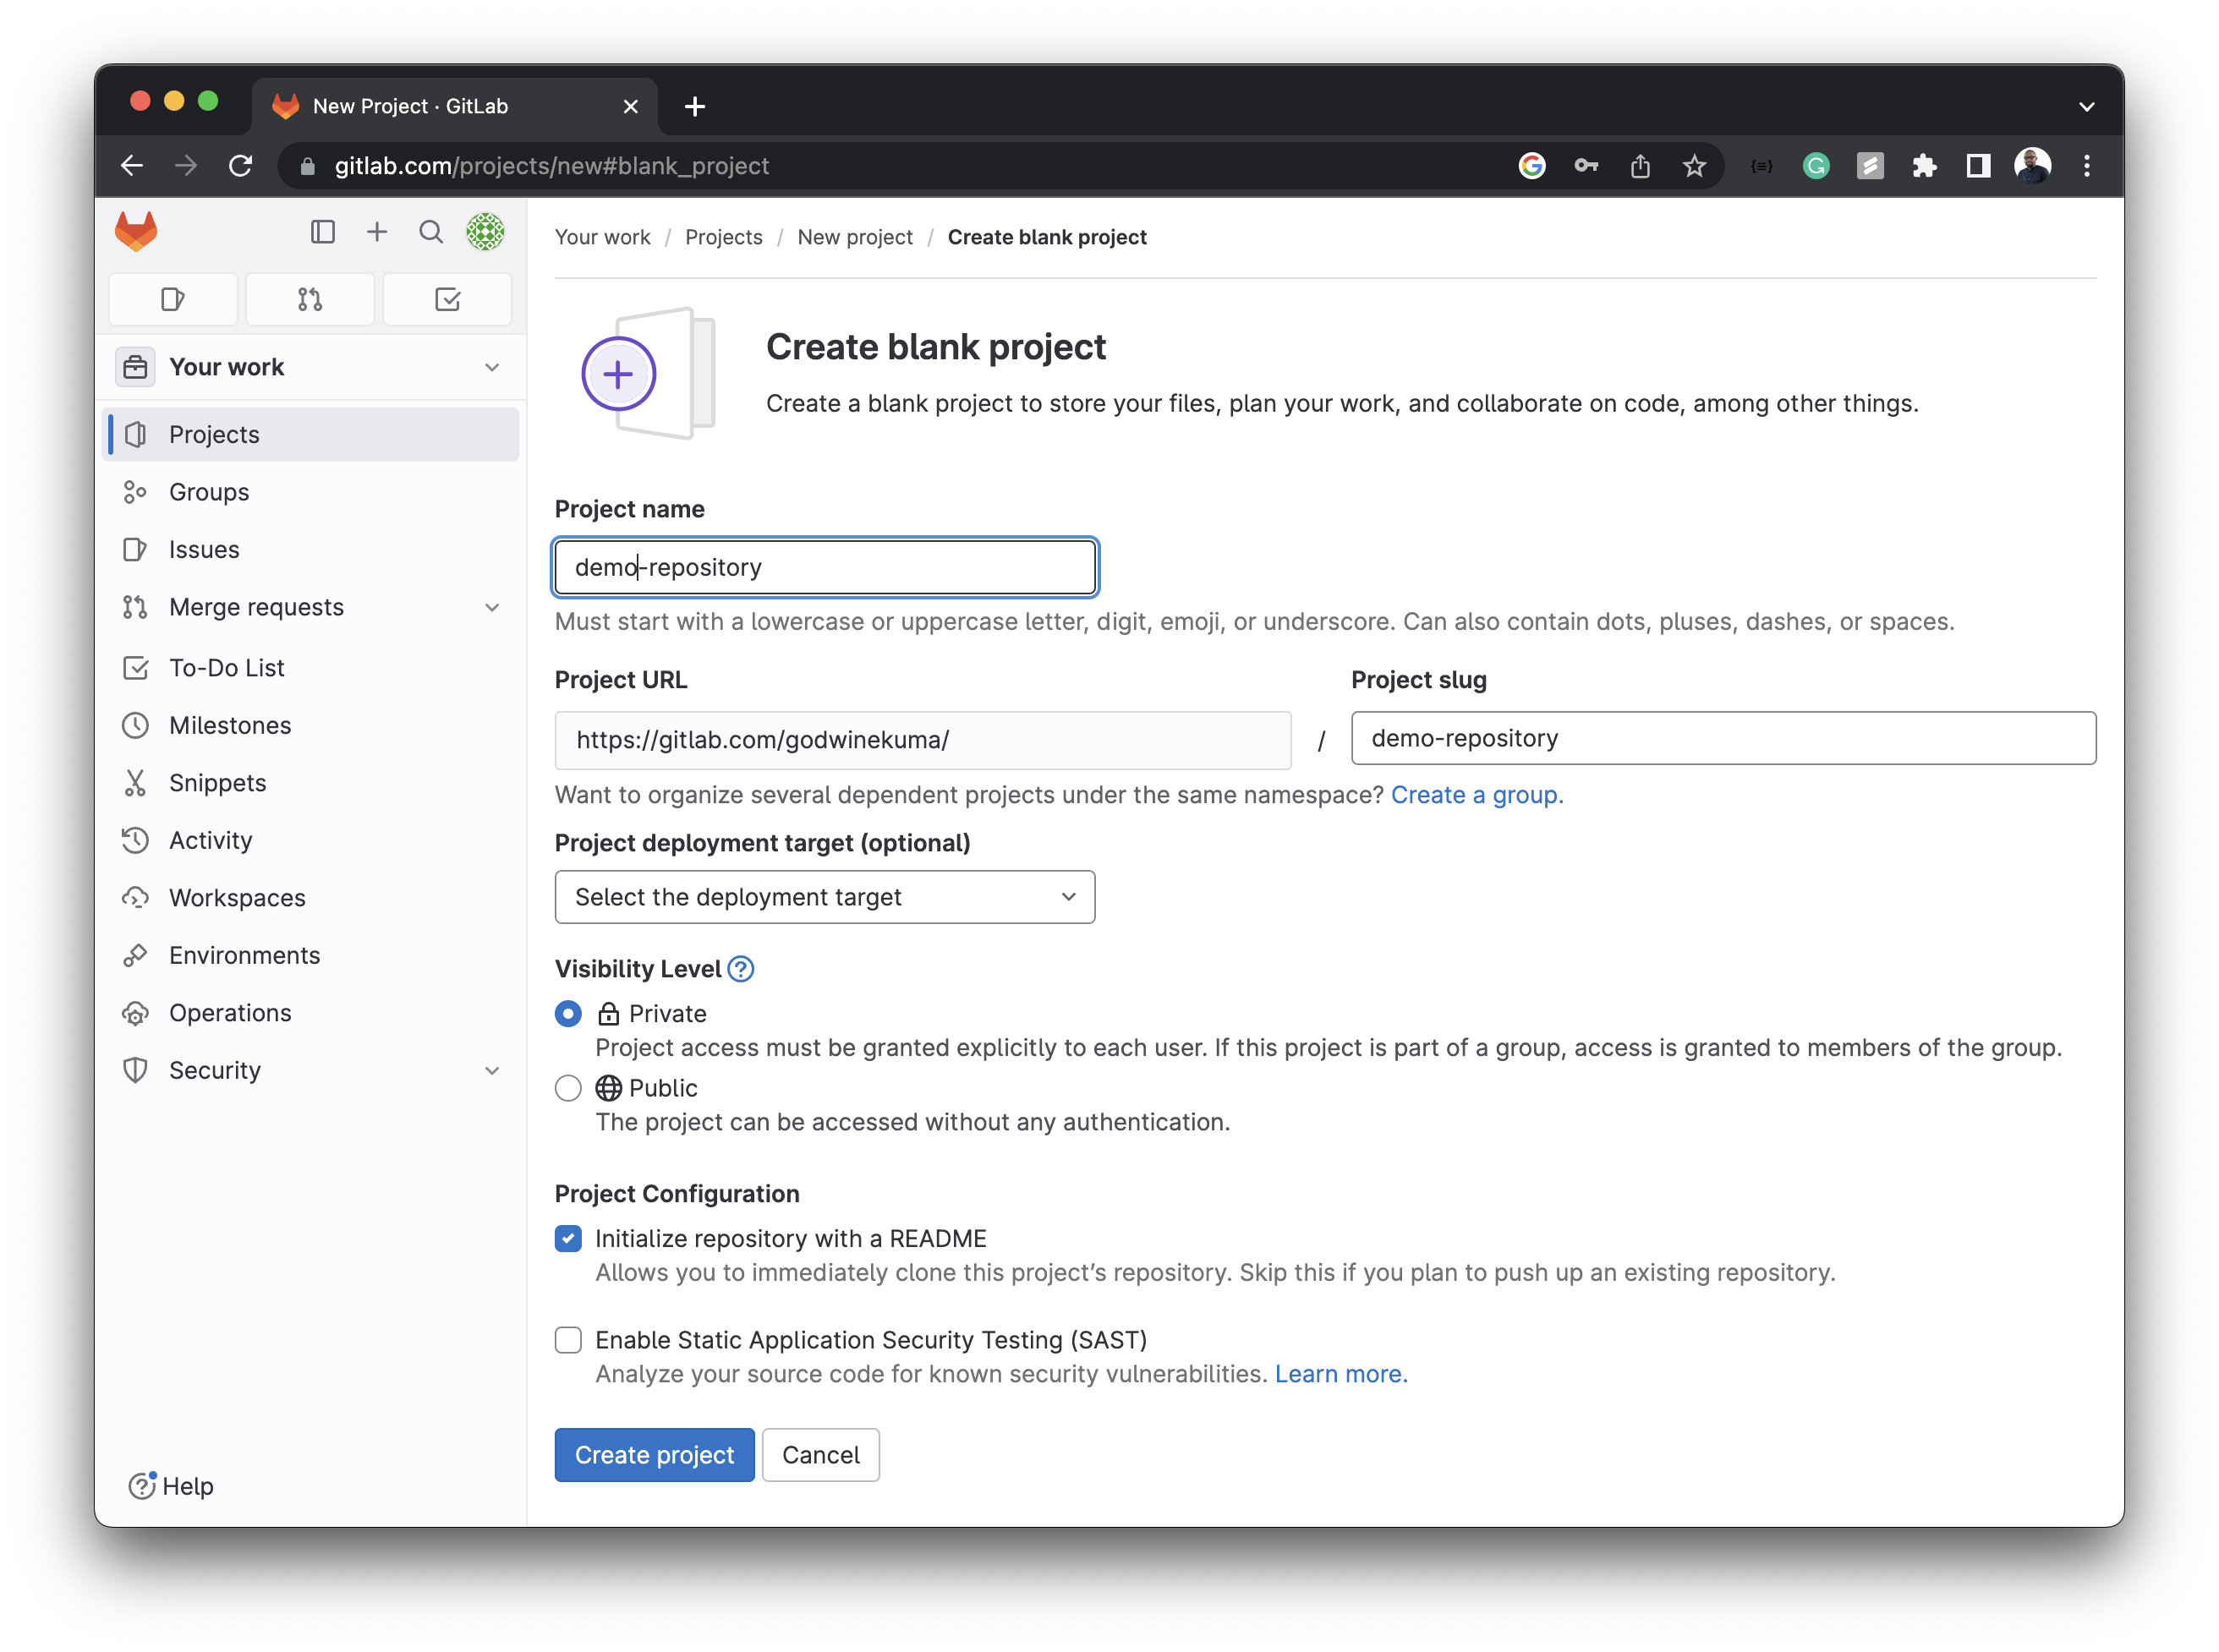Image resolution: width=2219 pixels, height=1652 pixels.
Task: Follow the Create a group link
Action: coord(1476,795)
